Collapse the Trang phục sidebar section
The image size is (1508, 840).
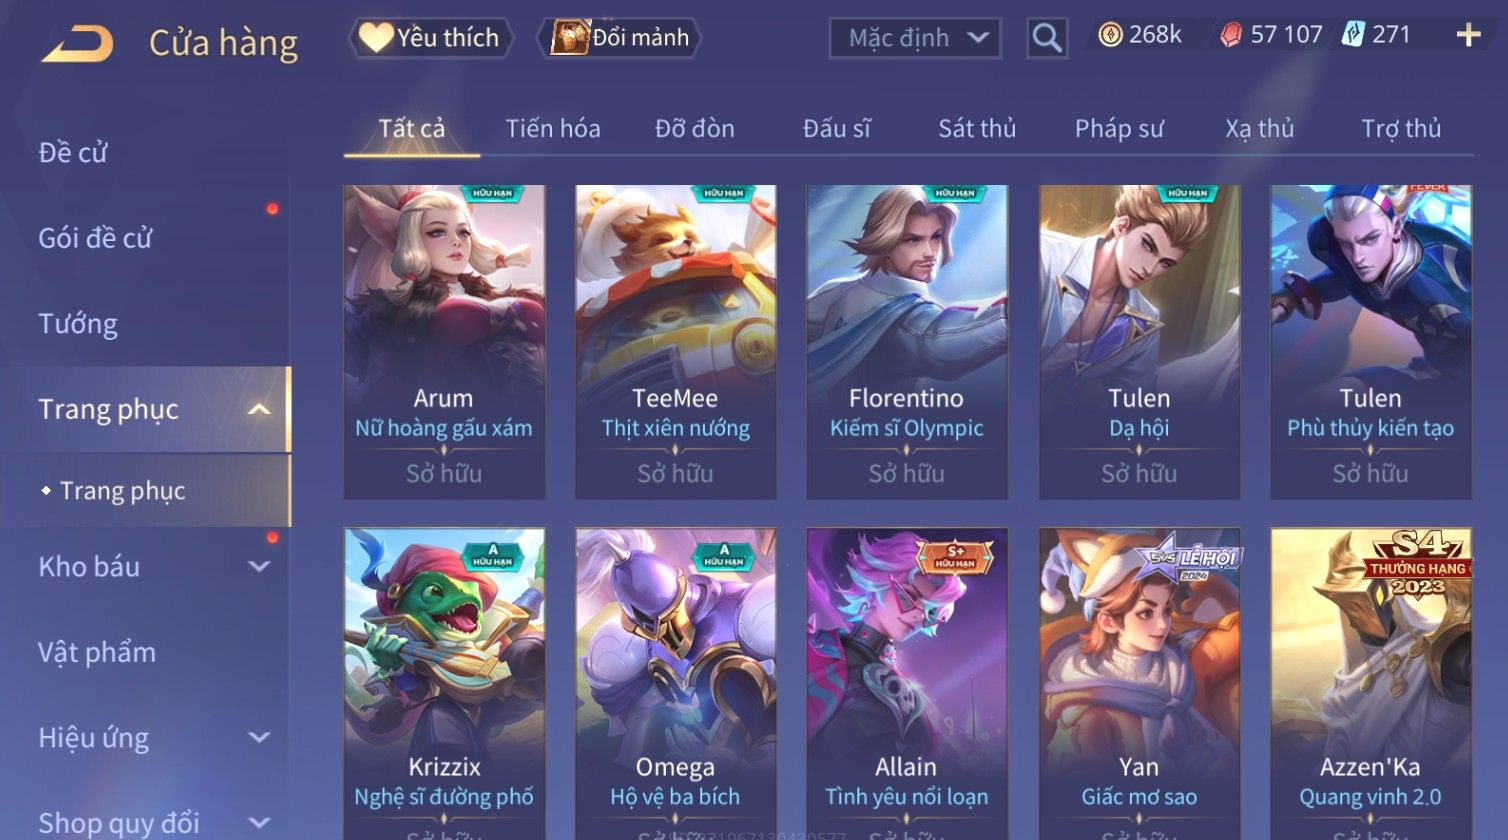click(x=259, y=410)
